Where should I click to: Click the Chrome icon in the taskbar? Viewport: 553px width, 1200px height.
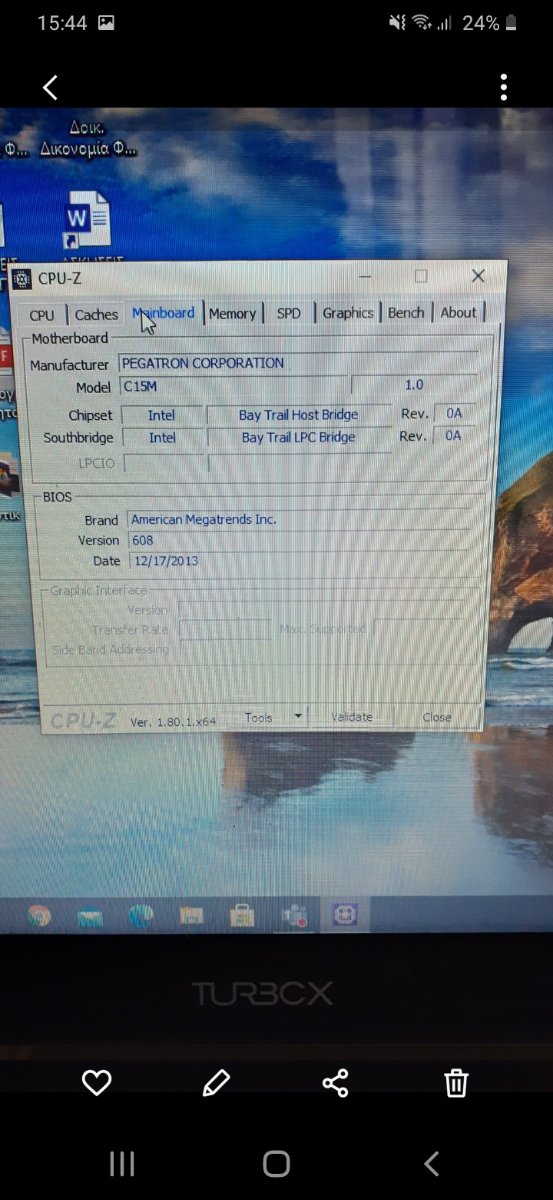(x=39, y=915)
